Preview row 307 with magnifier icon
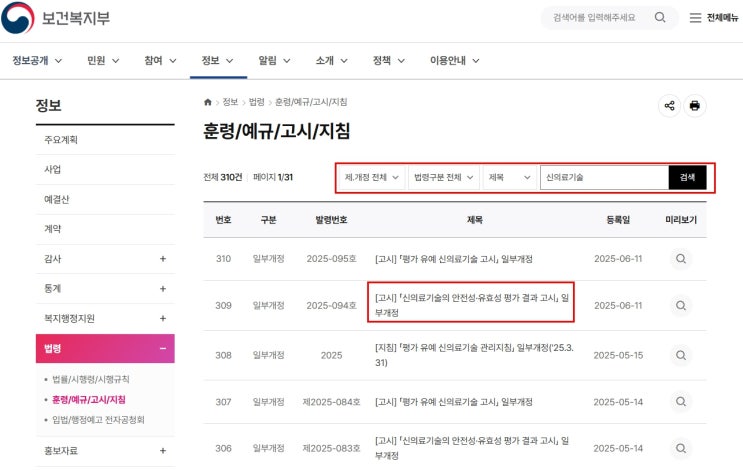Screen dimensions: 743x470 (681, 402)
